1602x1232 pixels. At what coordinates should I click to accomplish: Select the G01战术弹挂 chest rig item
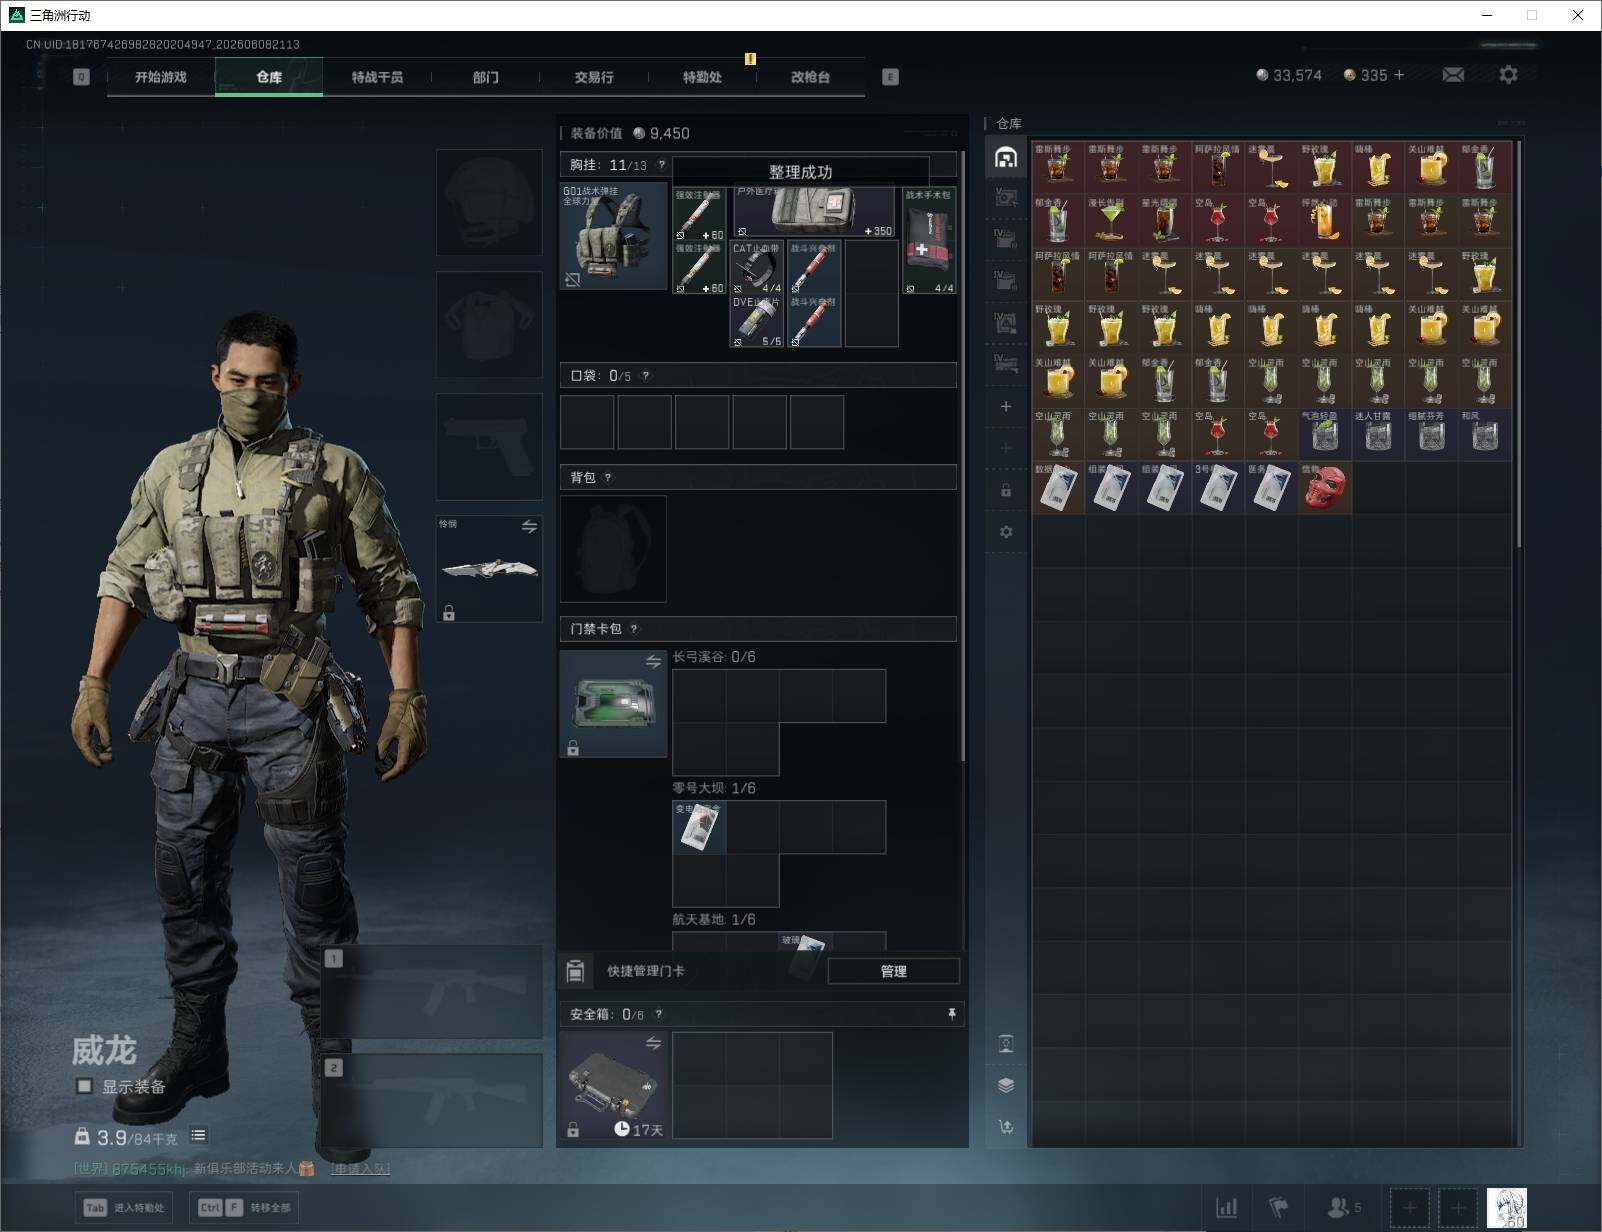coord(613,236)
